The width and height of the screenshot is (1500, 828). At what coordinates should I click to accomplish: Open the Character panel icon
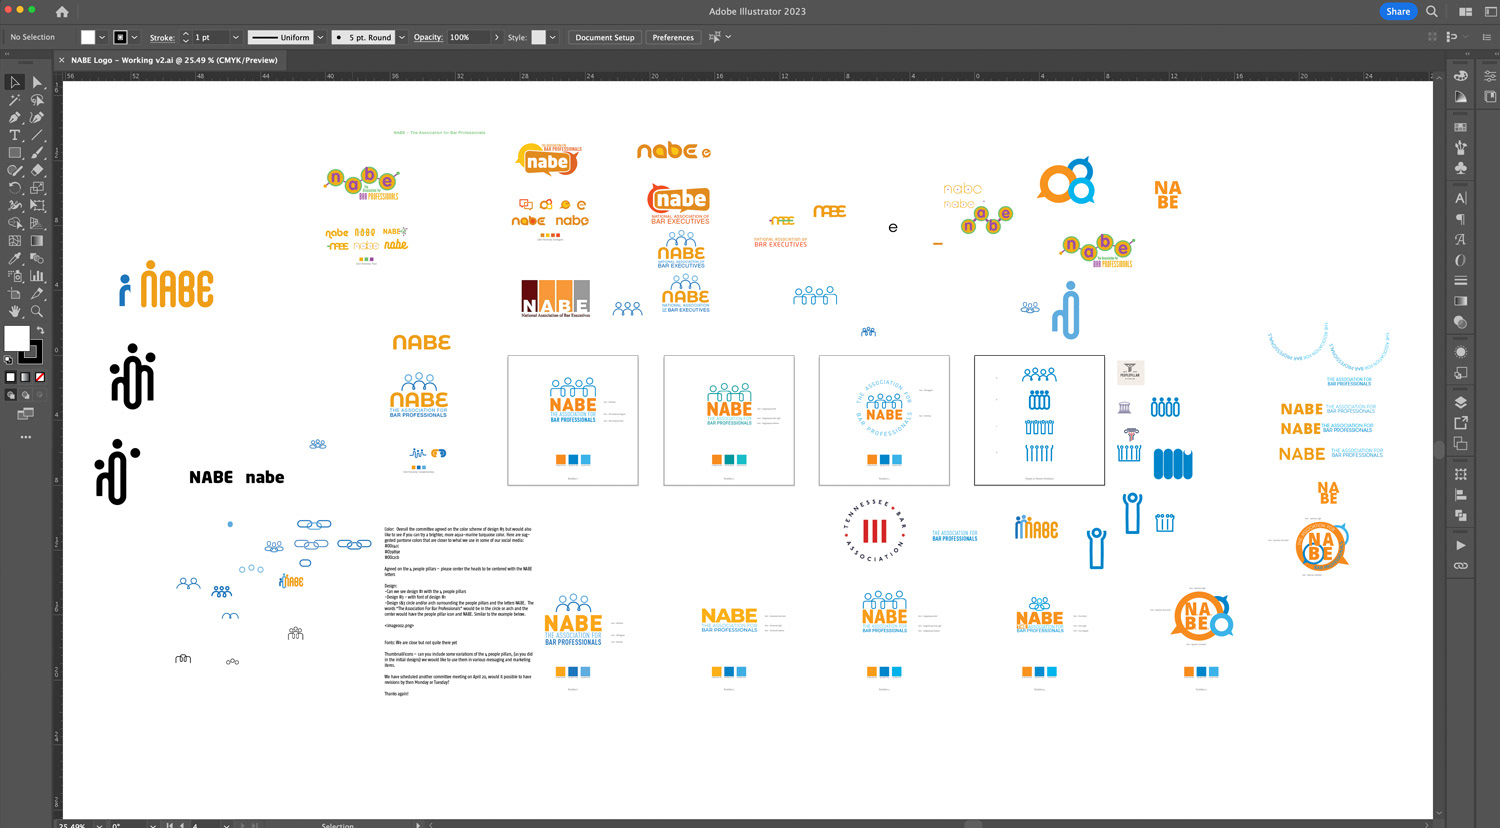[x=1461, y=198]
